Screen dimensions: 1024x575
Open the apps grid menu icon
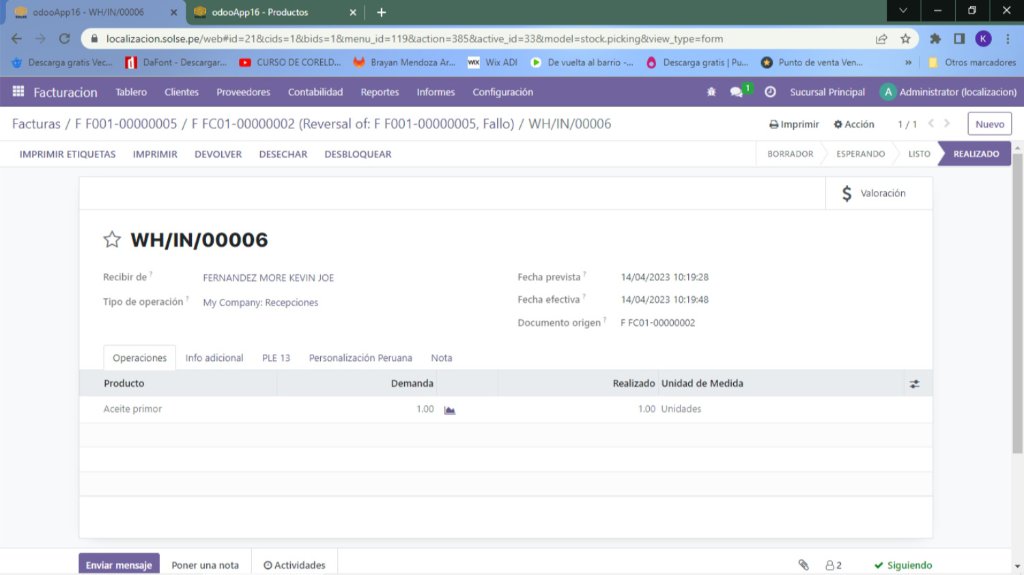(x=18, y=92)
